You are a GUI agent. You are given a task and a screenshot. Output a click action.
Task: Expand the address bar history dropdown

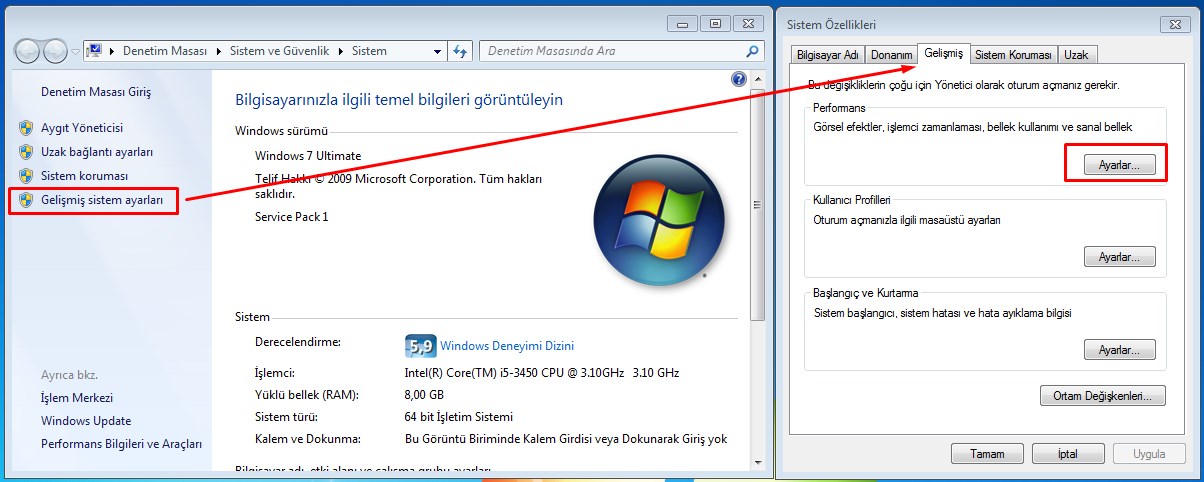(x=437, y=51)
